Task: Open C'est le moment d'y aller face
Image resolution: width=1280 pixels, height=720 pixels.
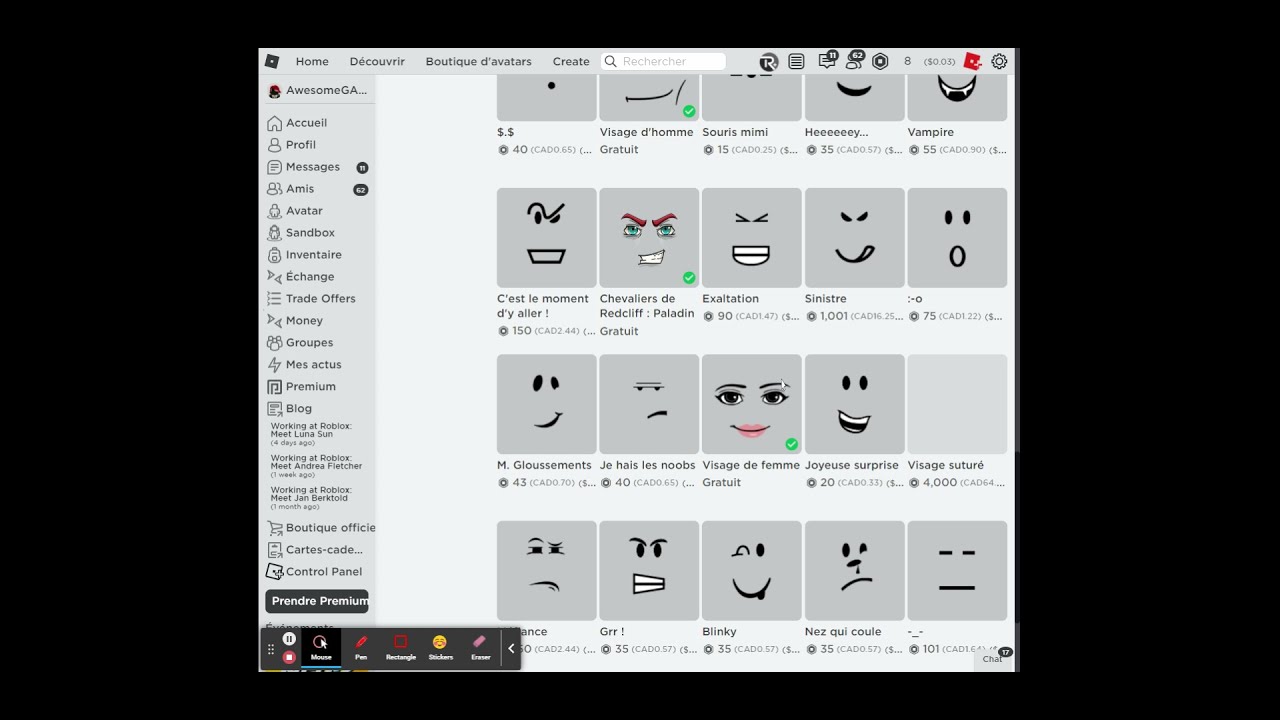Action: 547,238
